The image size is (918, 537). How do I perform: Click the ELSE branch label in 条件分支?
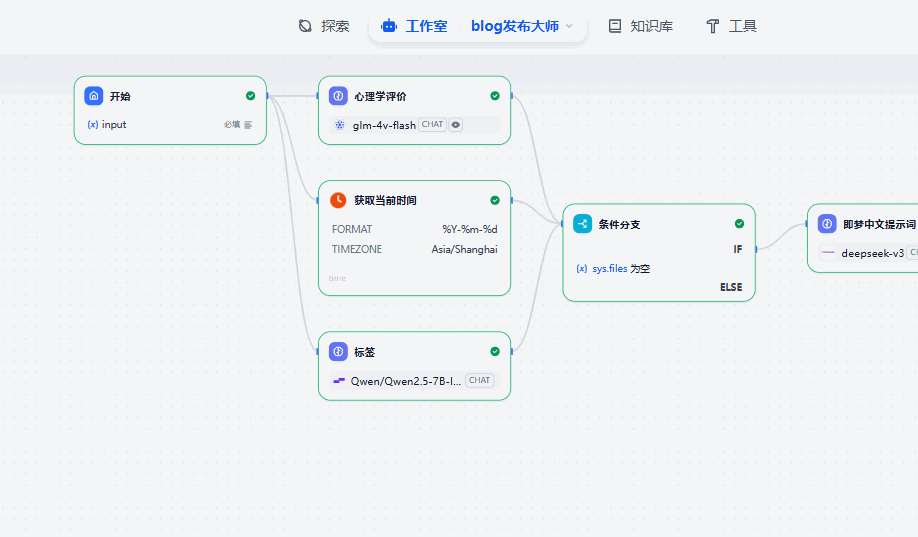click(731, 287)
